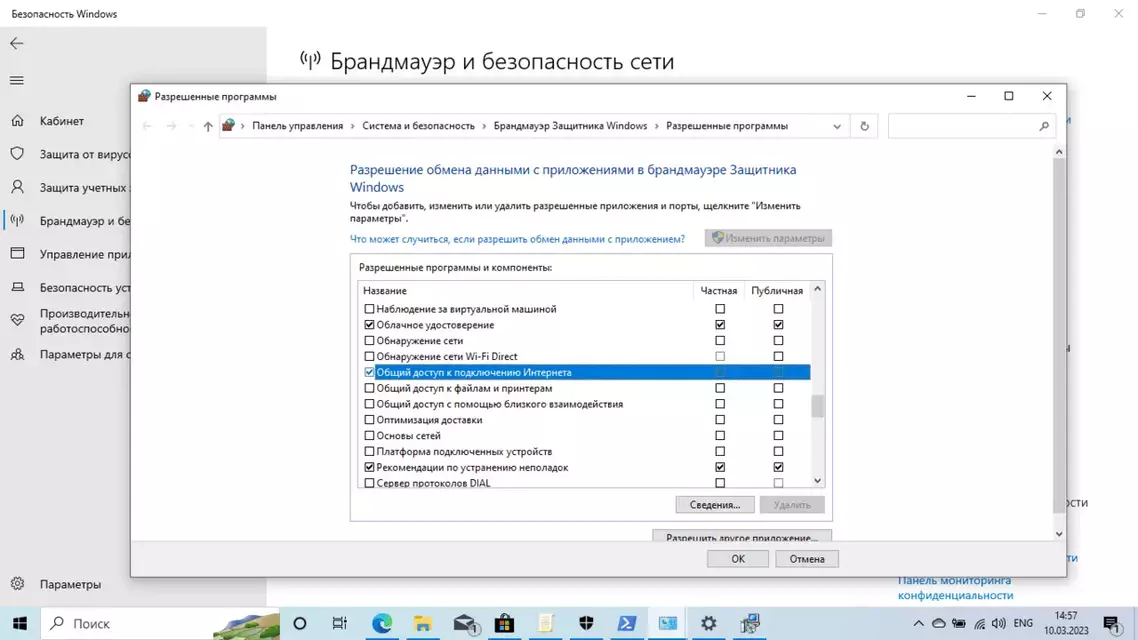Click the Control Panel icon in address bar
Image resolution: width=1138 pixels, height=640 pixels.
pos(228,126)
